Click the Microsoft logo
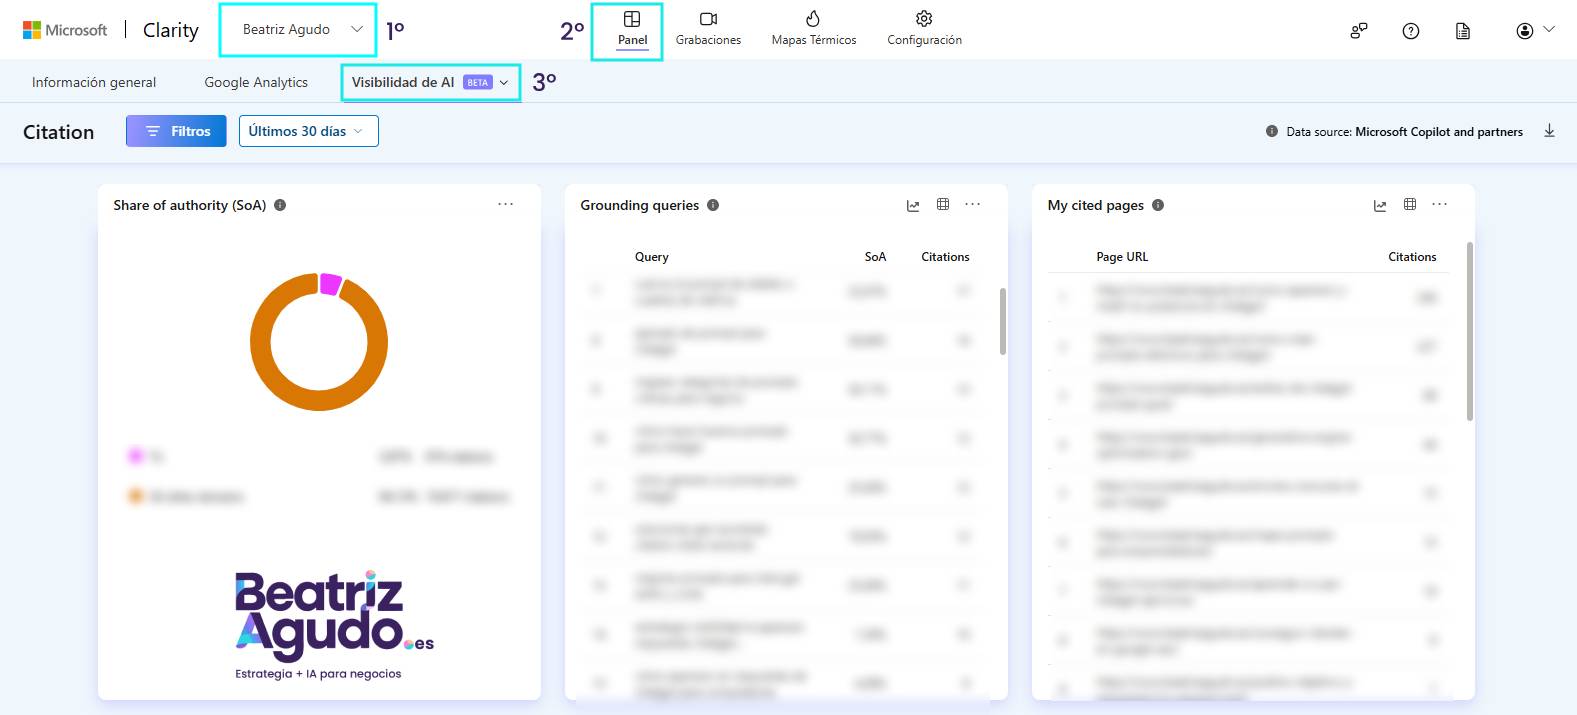 click(x=65, y=30)
